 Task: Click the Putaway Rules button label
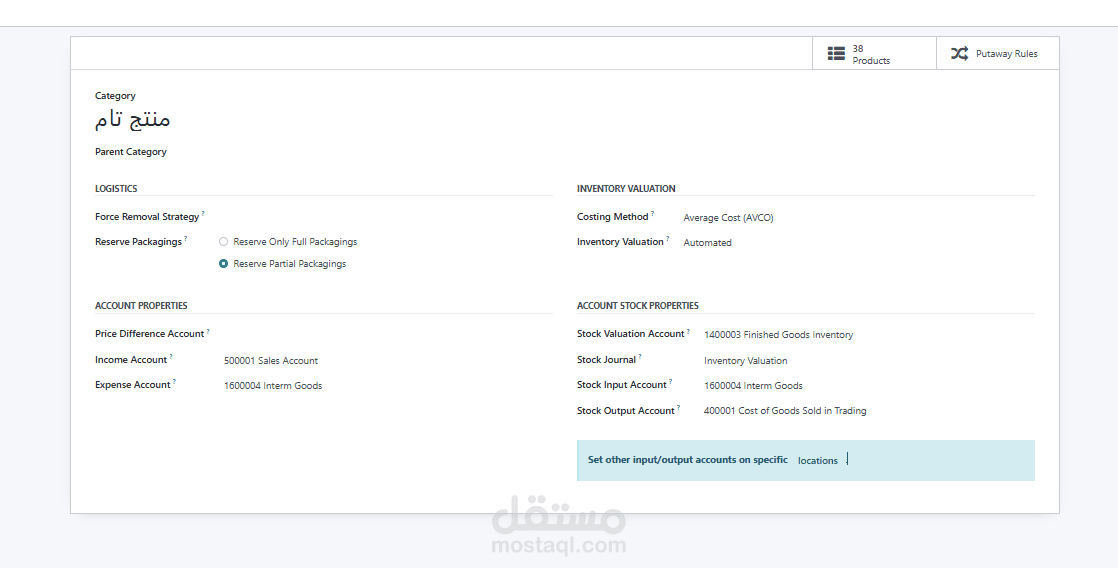tap(1006, 54)
